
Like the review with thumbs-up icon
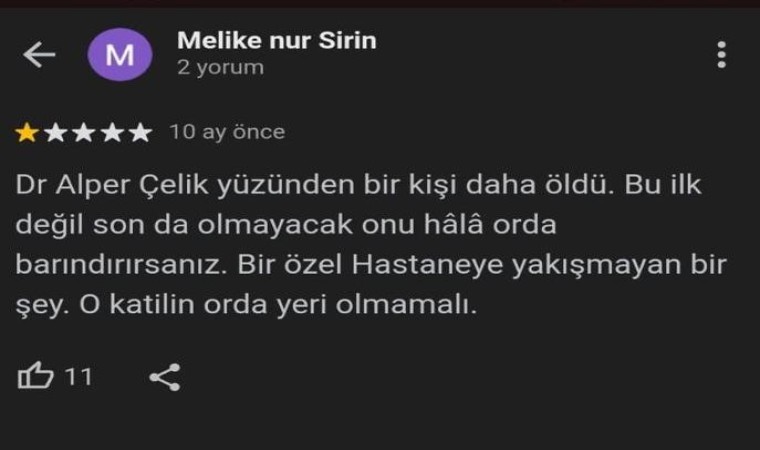point(35,376)
